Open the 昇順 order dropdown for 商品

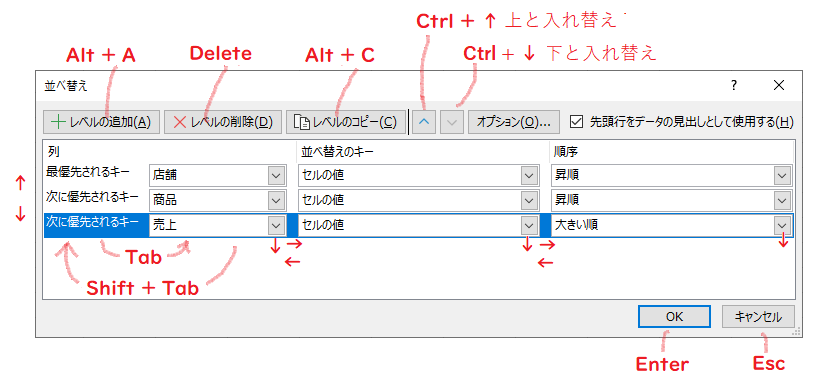782,200
